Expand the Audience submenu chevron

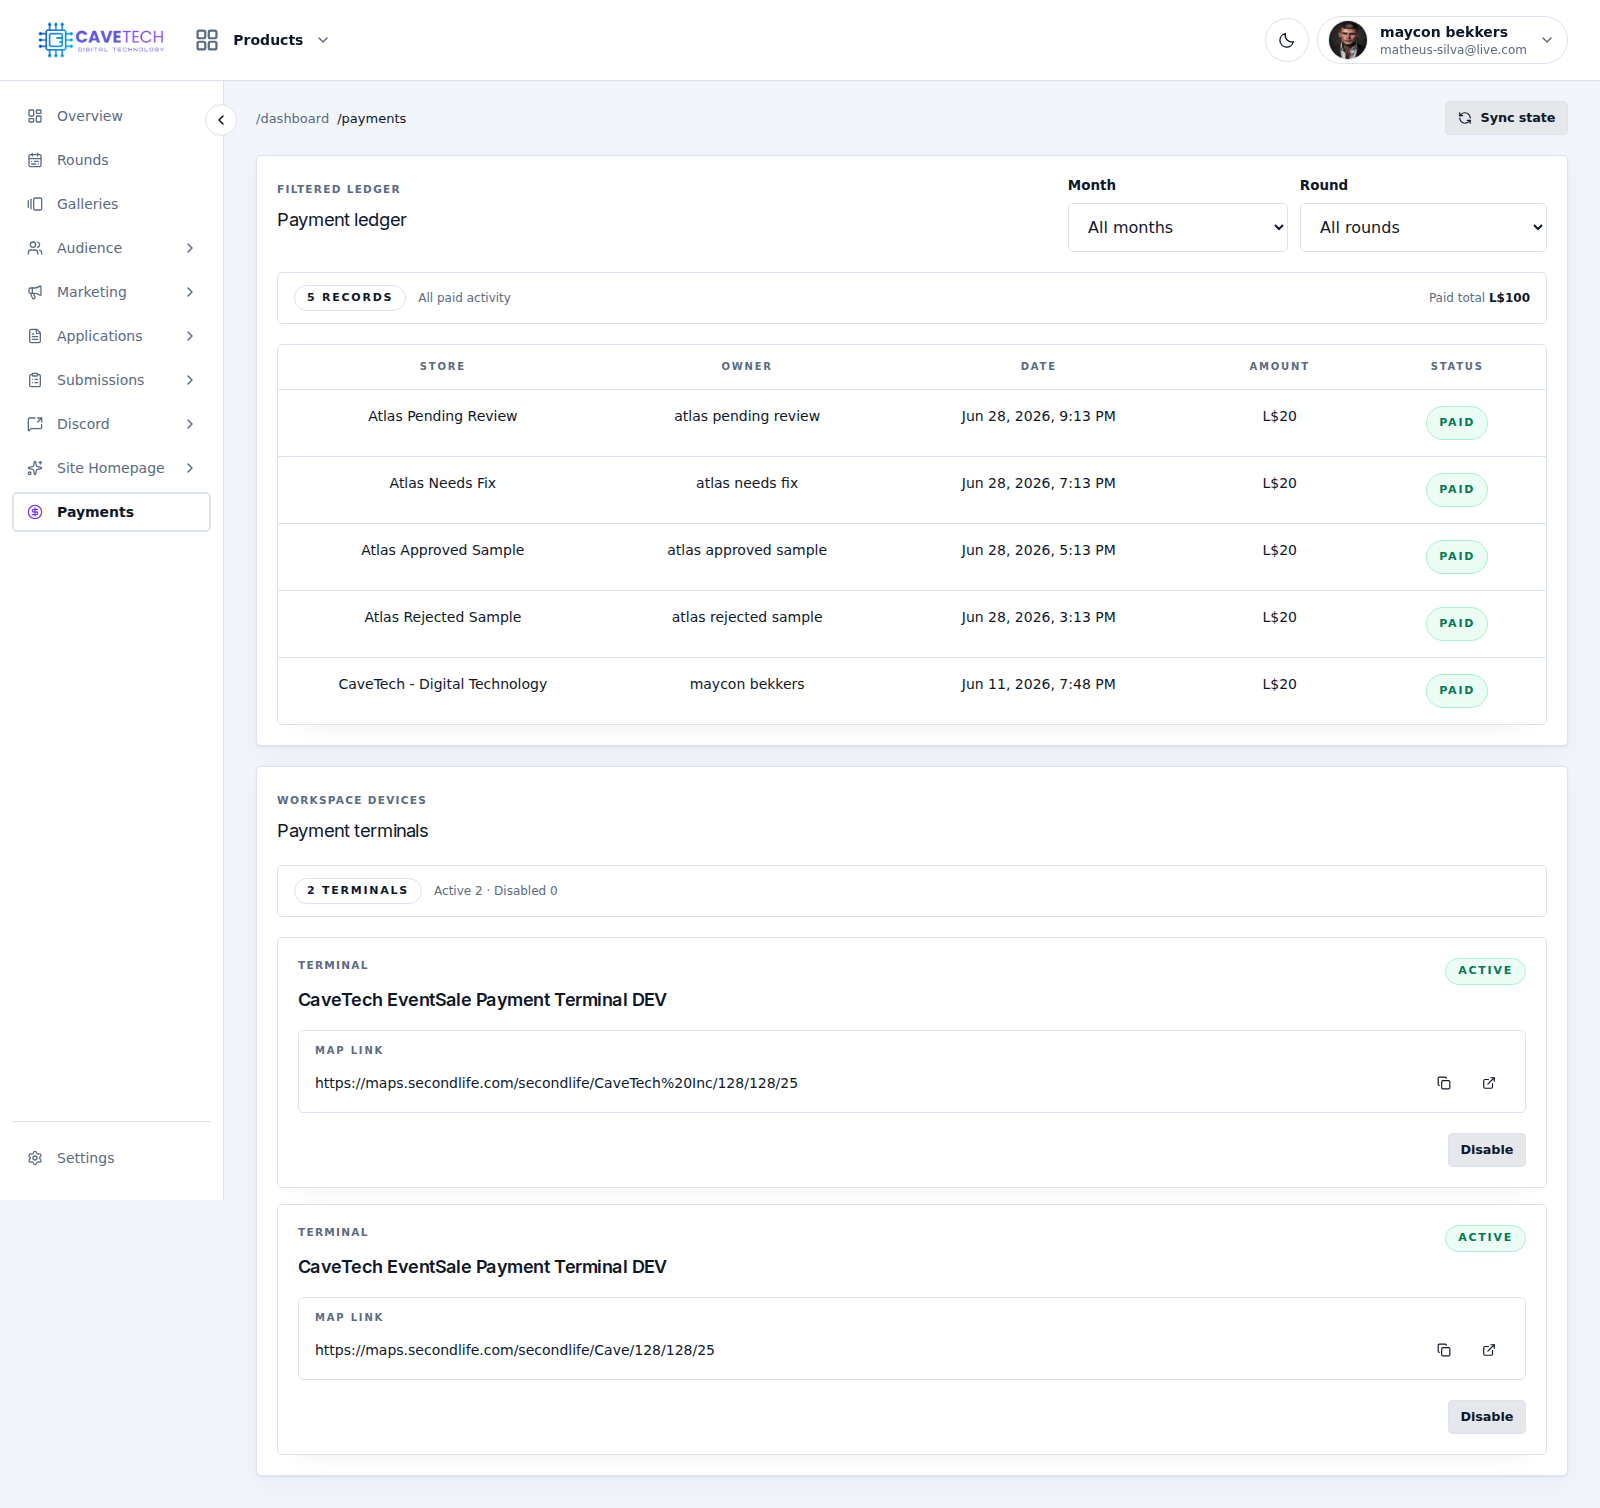(x=190, y=248)
